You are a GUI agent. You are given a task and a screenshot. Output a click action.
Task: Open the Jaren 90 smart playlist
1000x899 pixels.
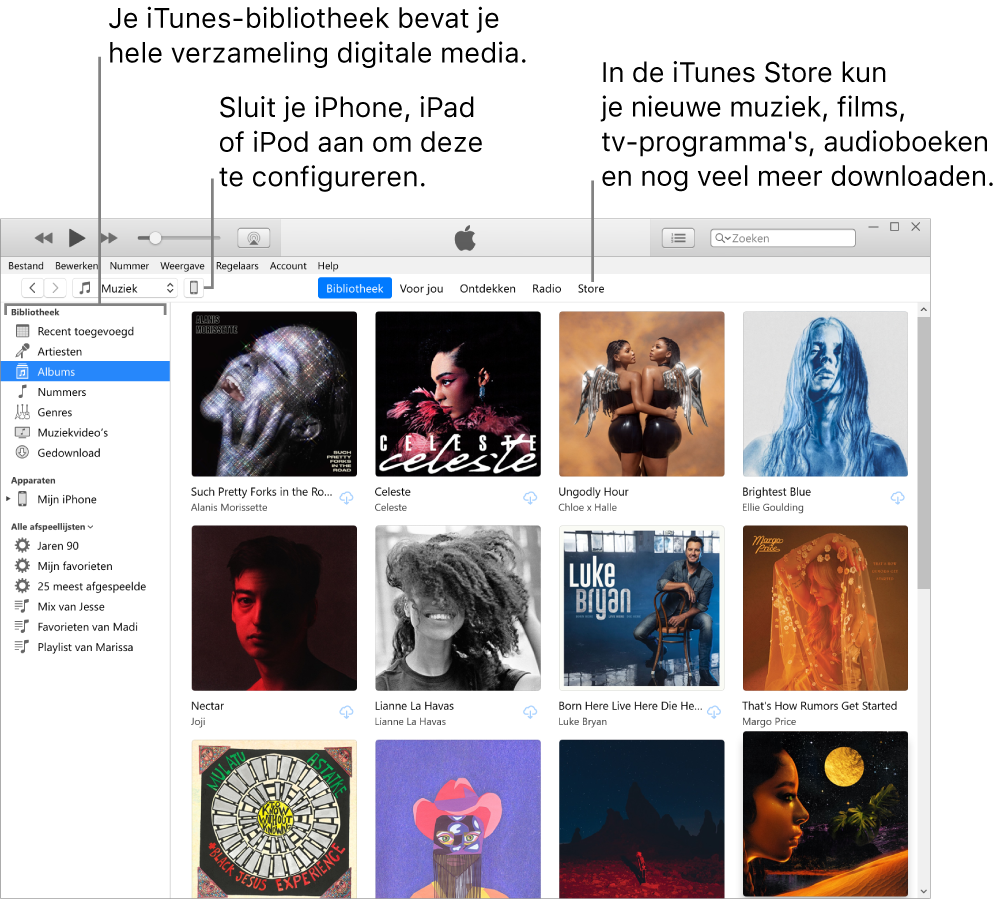click(x=85, y=546)
